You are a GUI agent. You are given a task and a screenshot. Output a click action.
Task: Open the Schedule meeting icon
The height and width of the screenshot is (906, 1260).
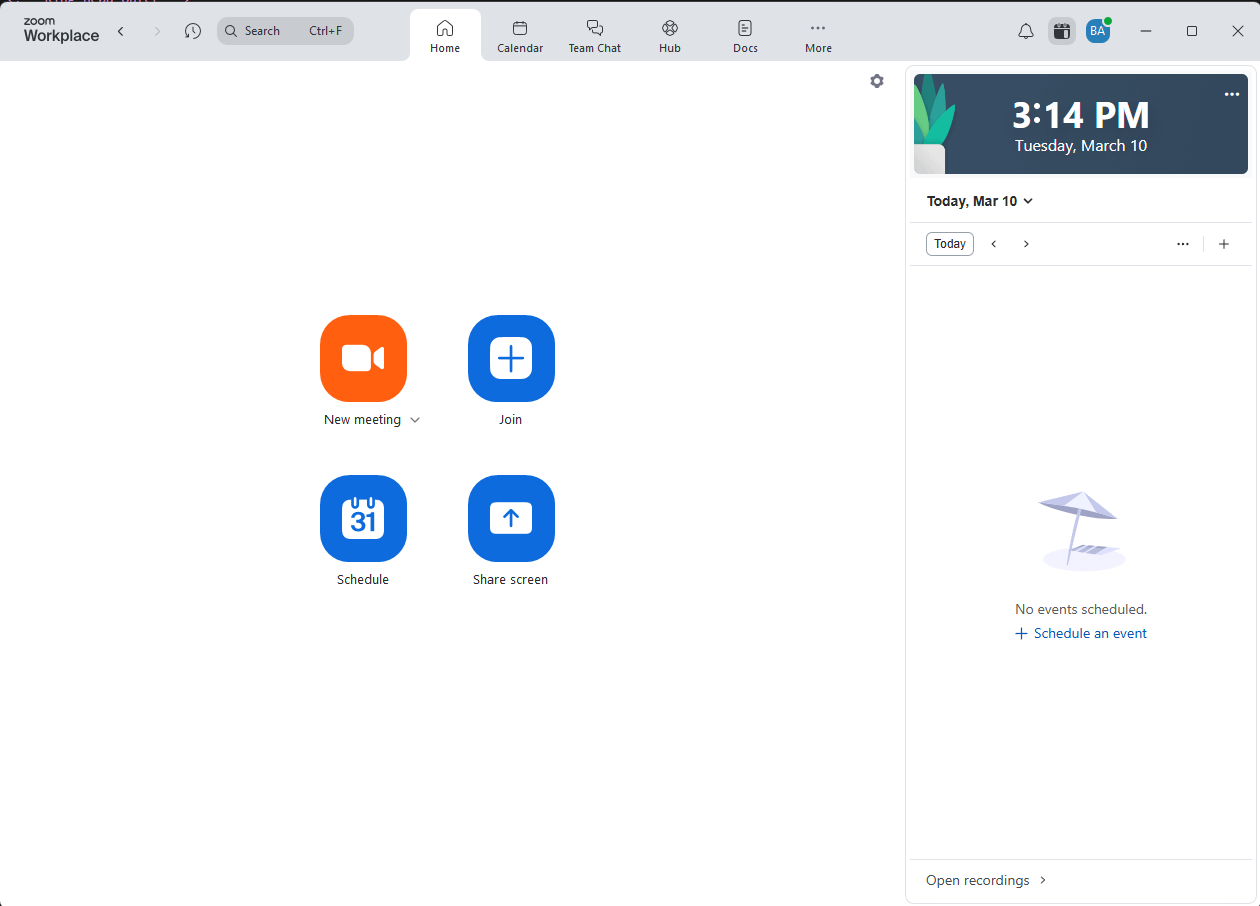[x=363, y=519]
